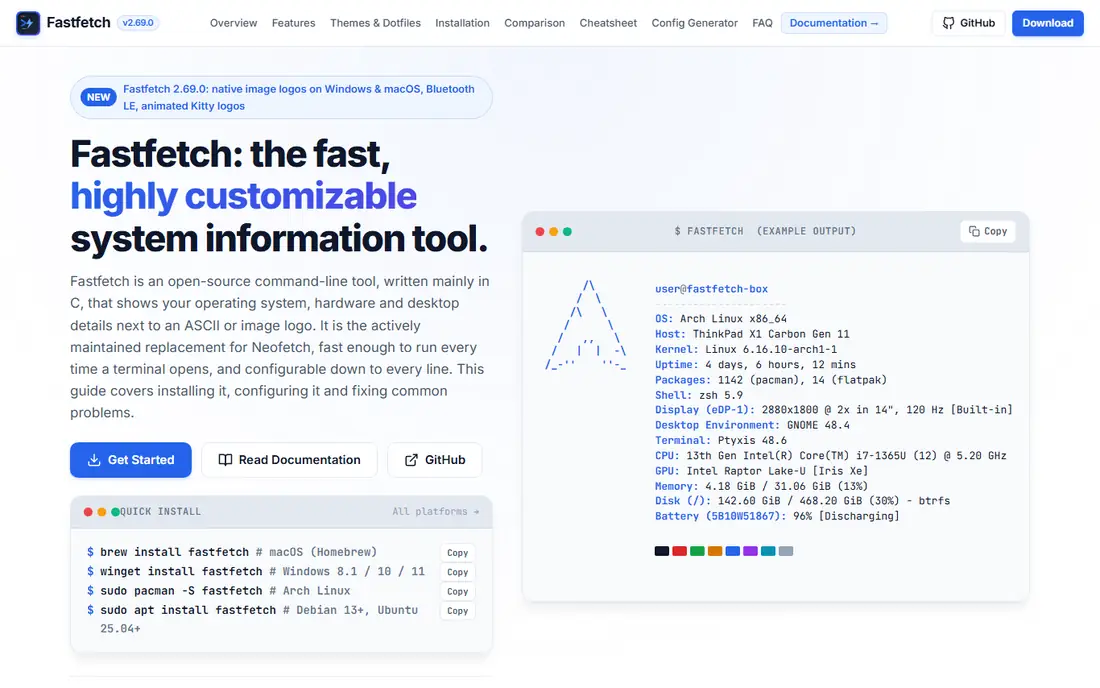Copy the brew install fastfetch command
This screenshot has height=688, width=1100.
(x=457, y=553)
